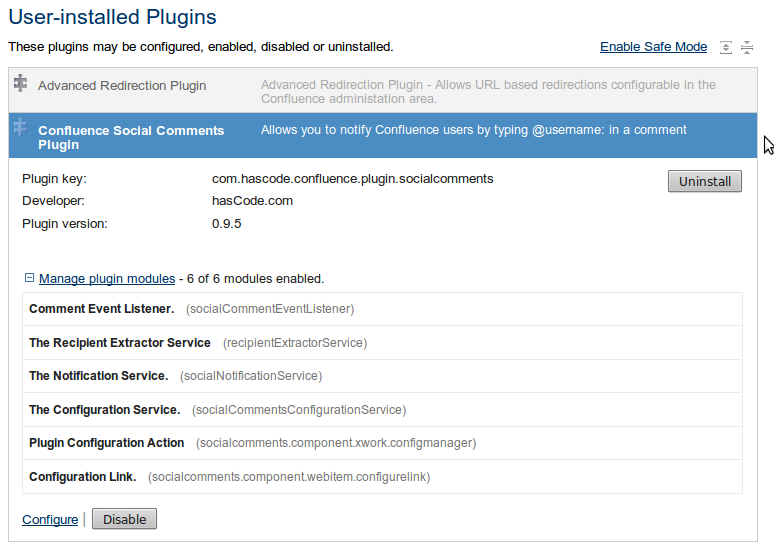This screenshot has width=774, height=557.
Task: Click the Advanced Redirection Plugin description text
Action: pyautogui.click(x=488, y=92)
